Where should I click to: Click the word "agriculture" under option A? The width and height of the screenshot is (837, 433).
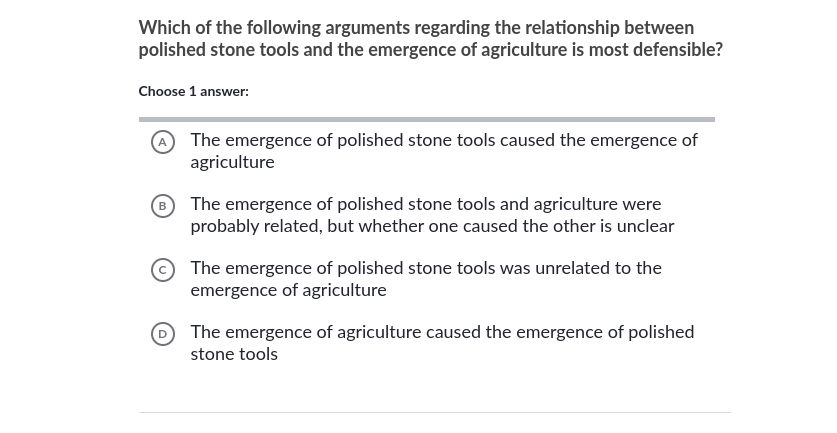tap(232, 162)
